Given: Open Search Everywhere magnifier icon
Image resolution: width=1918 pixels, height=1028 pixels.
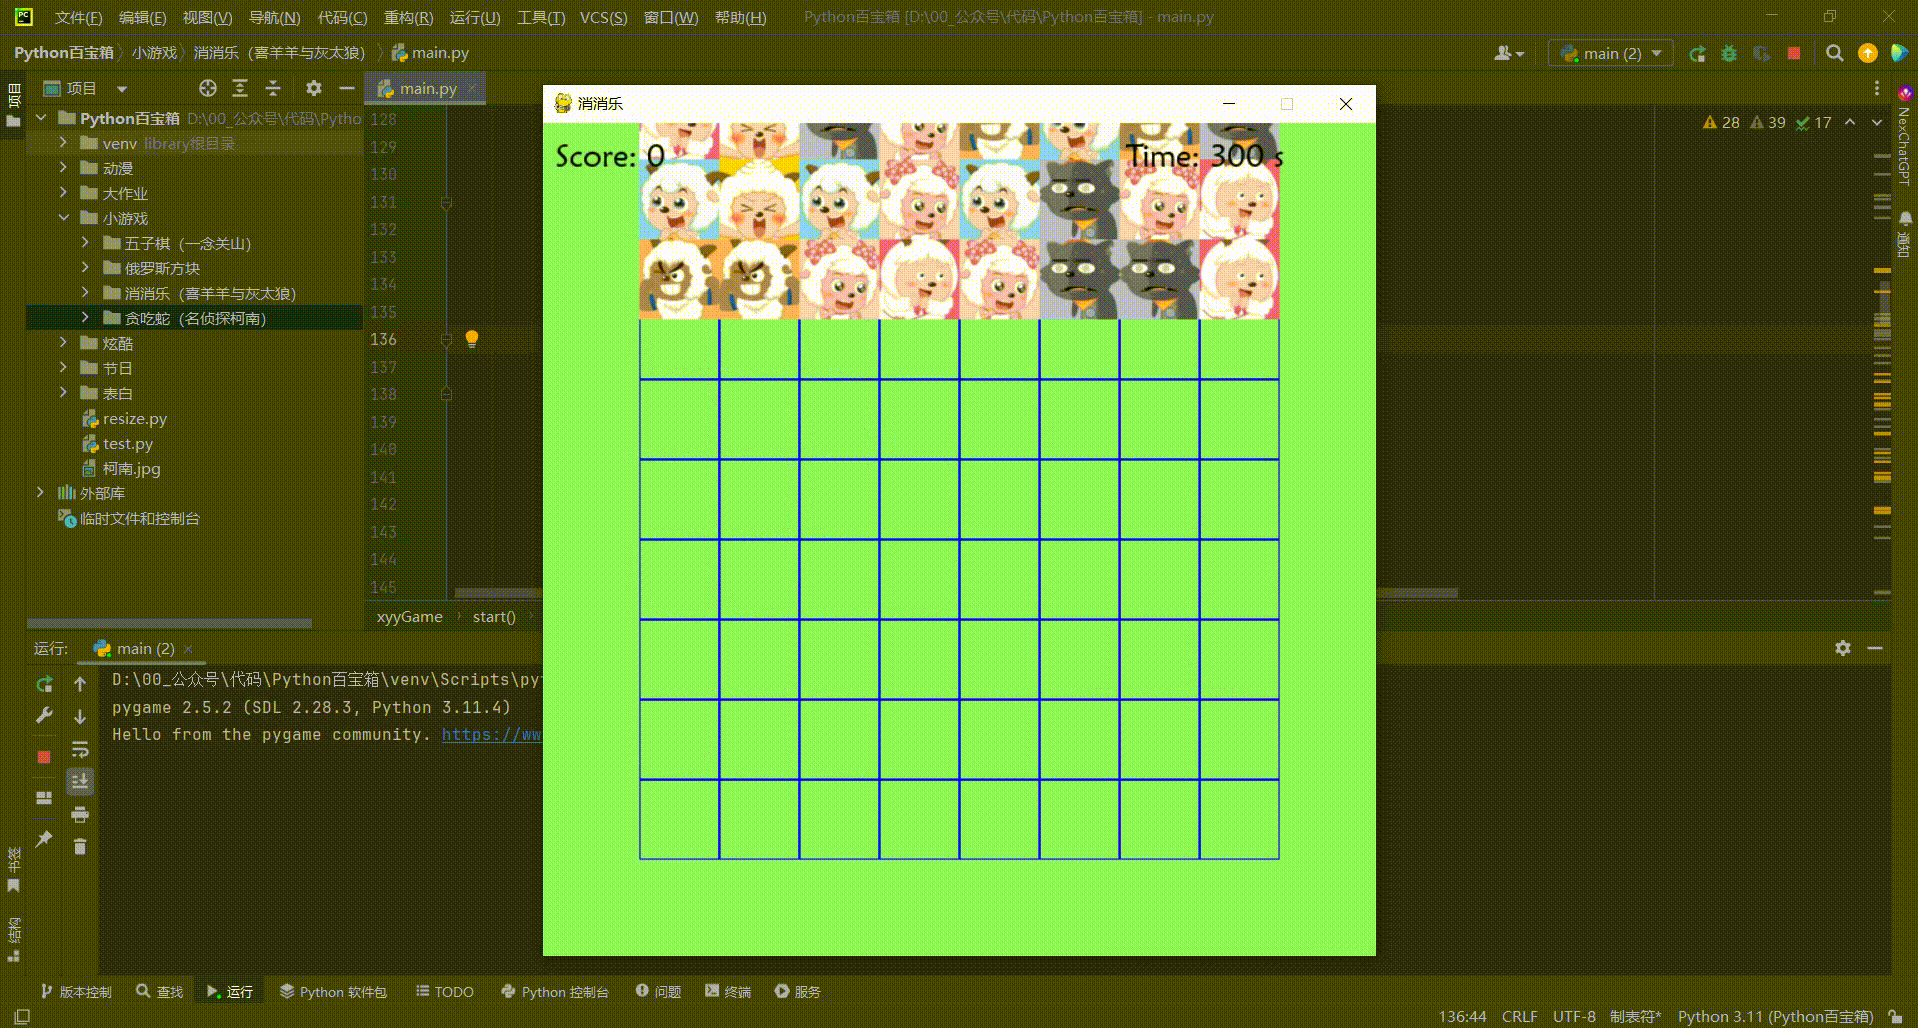Looking at the screenshot, I should (x=1834, y=54).
